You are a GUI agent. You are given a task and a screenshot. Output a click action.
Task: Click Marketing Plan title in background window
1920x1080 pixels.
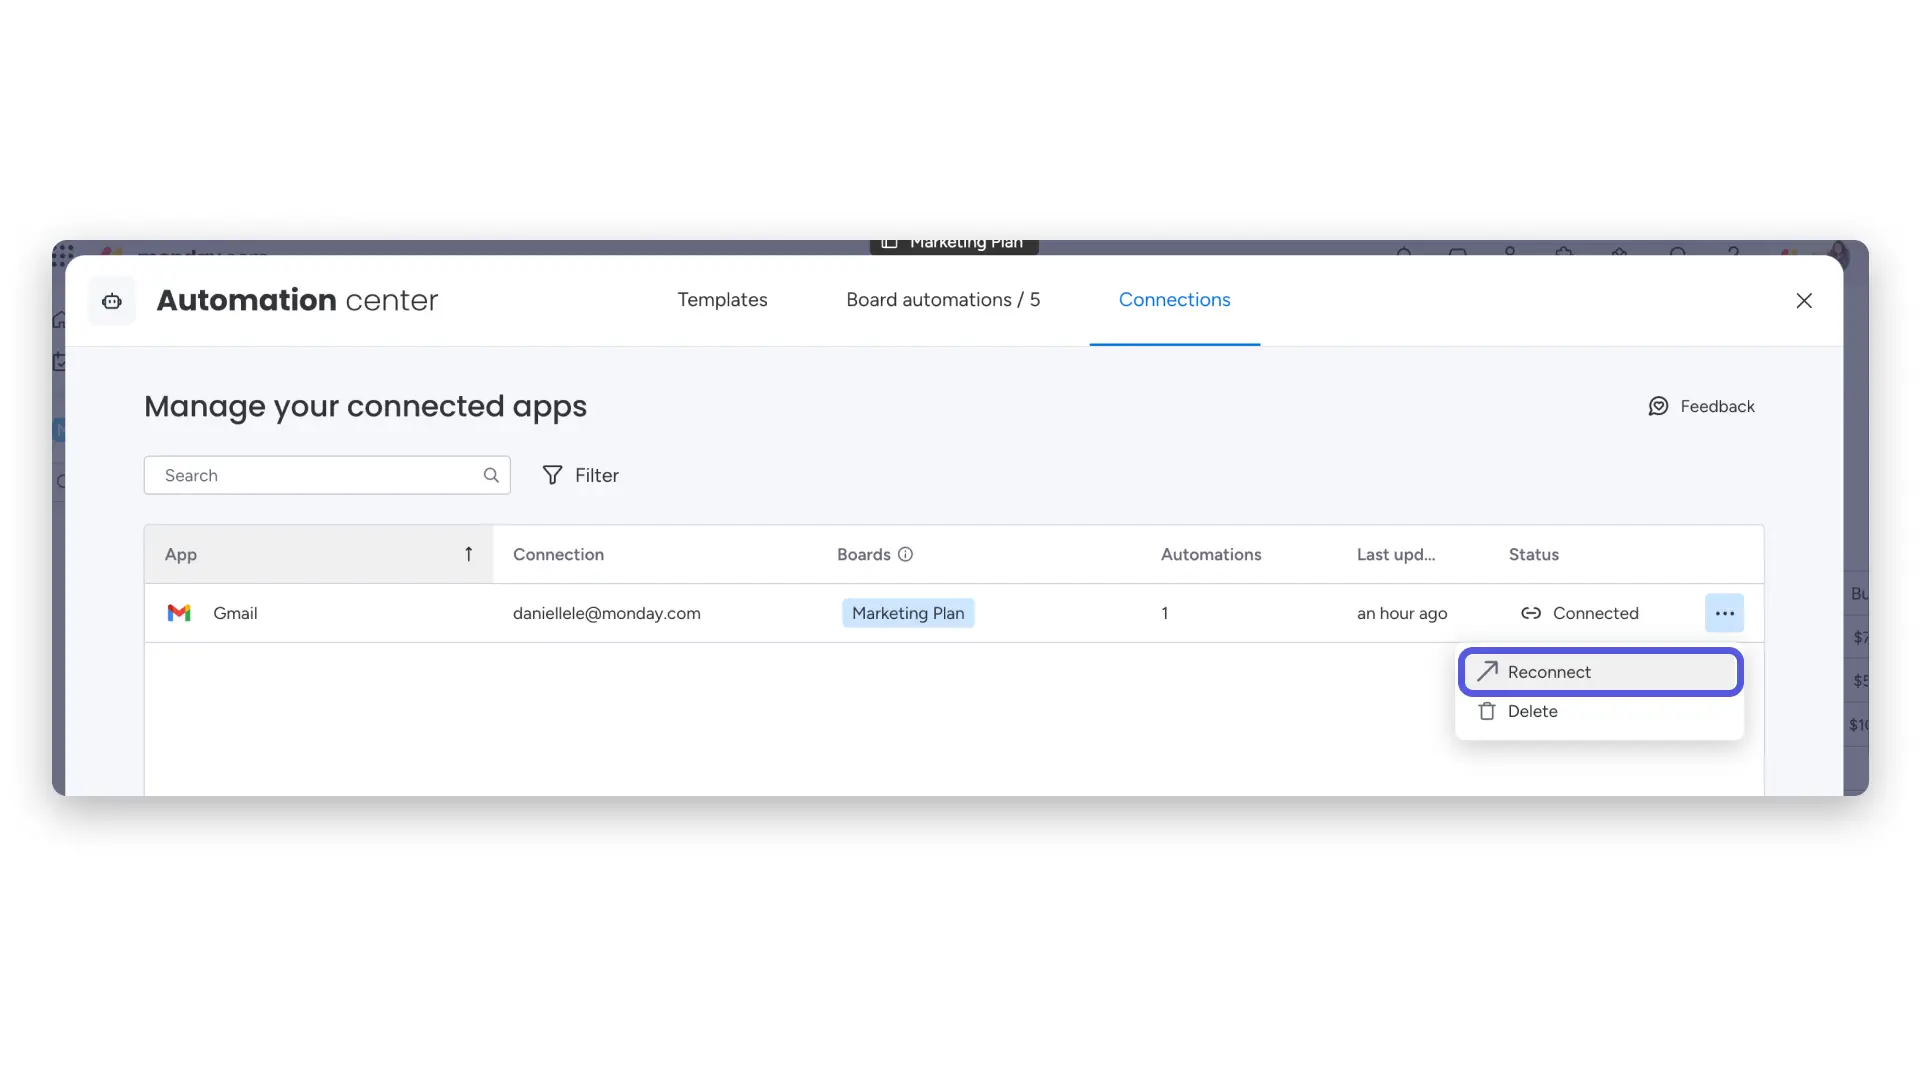(966, 243)
